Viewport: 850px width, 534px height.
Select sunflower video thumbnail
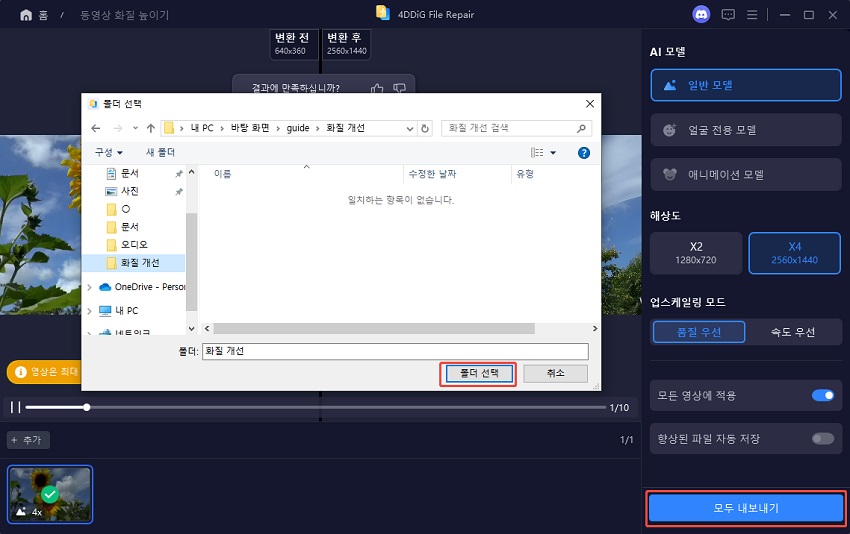pos(50,494)
